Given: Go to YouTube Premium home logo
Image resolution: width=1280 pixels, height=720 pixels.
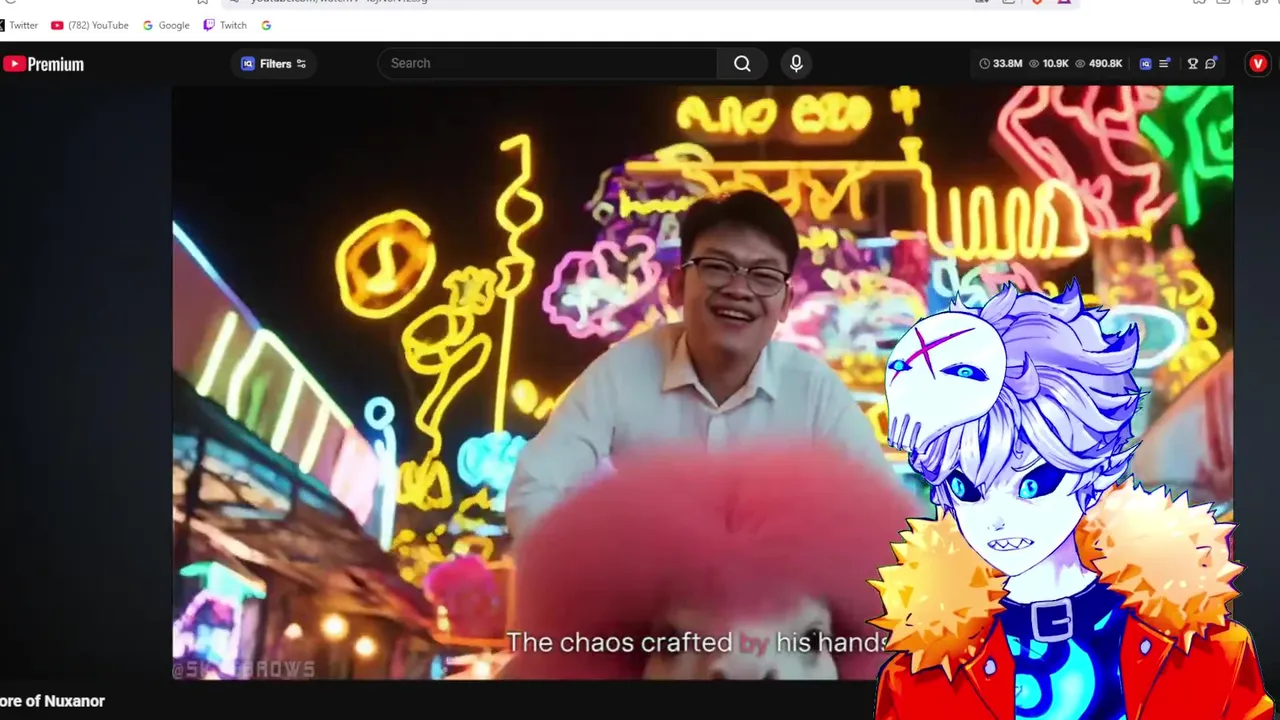Looking at the screenshot, I should (43, 64).
